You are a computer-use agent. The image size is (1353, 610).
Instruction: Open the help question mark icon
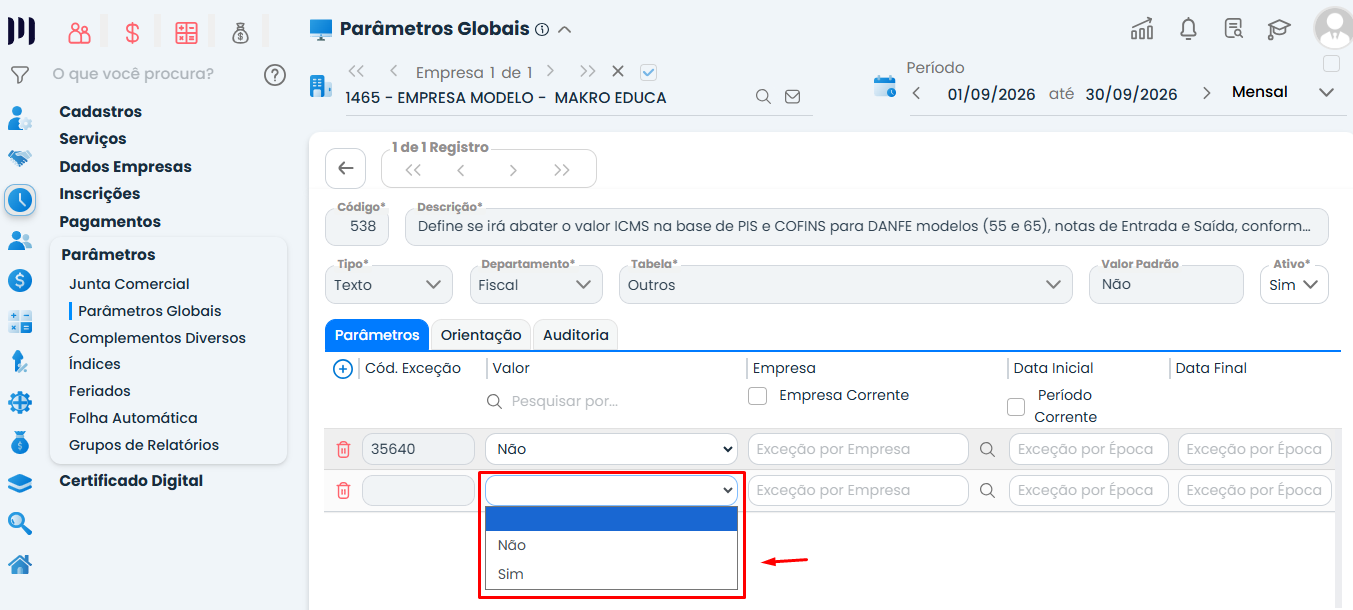coord(275,74)
